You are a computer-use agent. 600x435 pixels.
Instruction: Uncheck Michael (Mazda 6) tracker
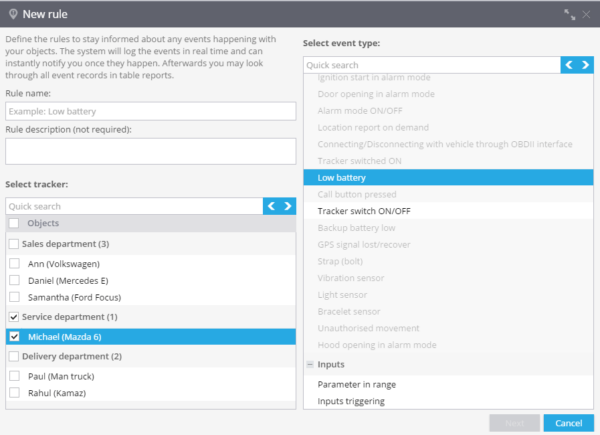[15, 337]
